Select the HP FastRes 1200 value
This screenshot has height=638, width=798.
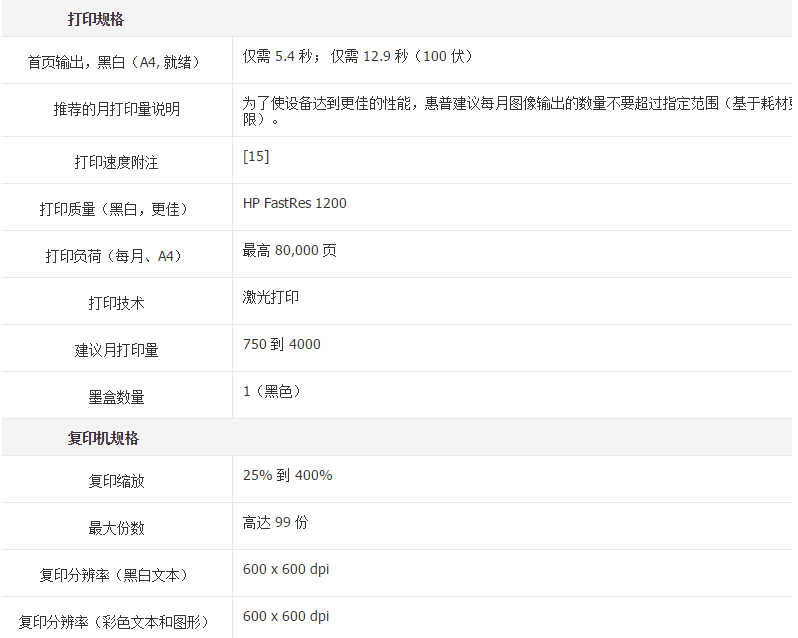pyautogui.click(x=295, y=204)
